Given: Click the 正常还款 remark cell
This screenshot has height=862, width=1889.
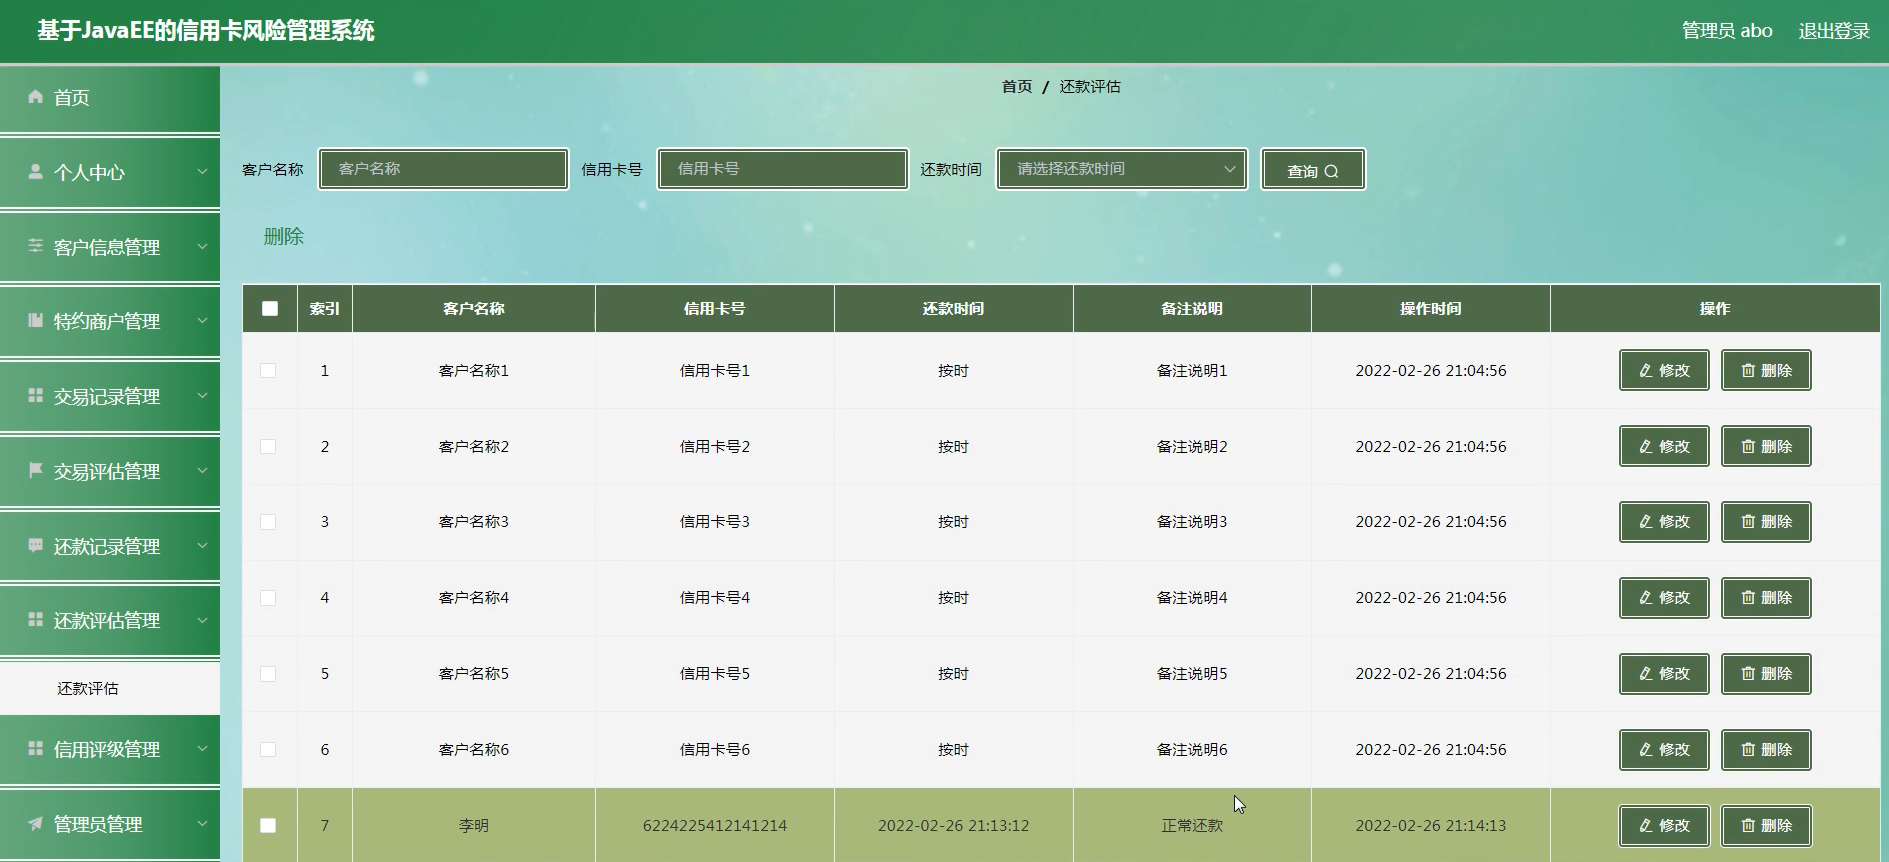Looking at the screenshot, I should [1192, 826].
